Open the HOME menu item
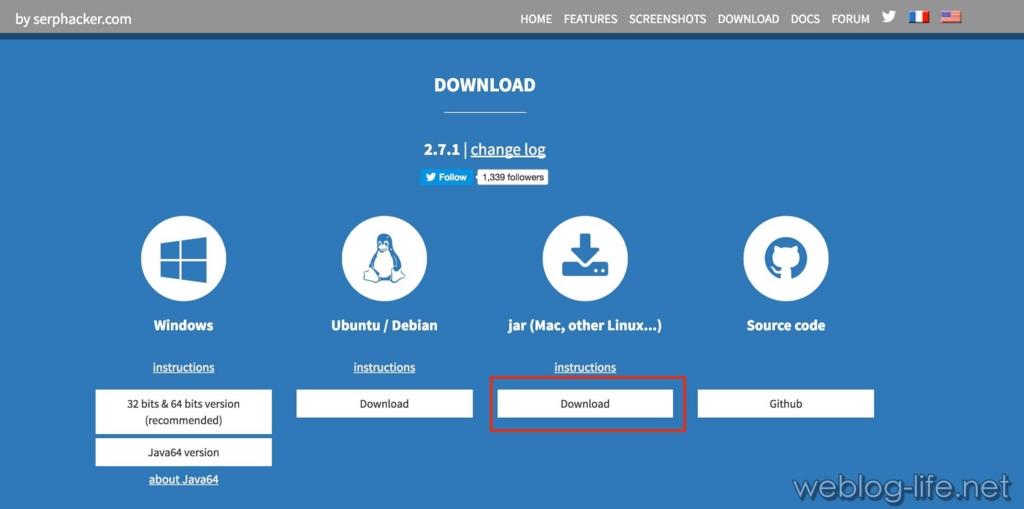 (536, 19)
